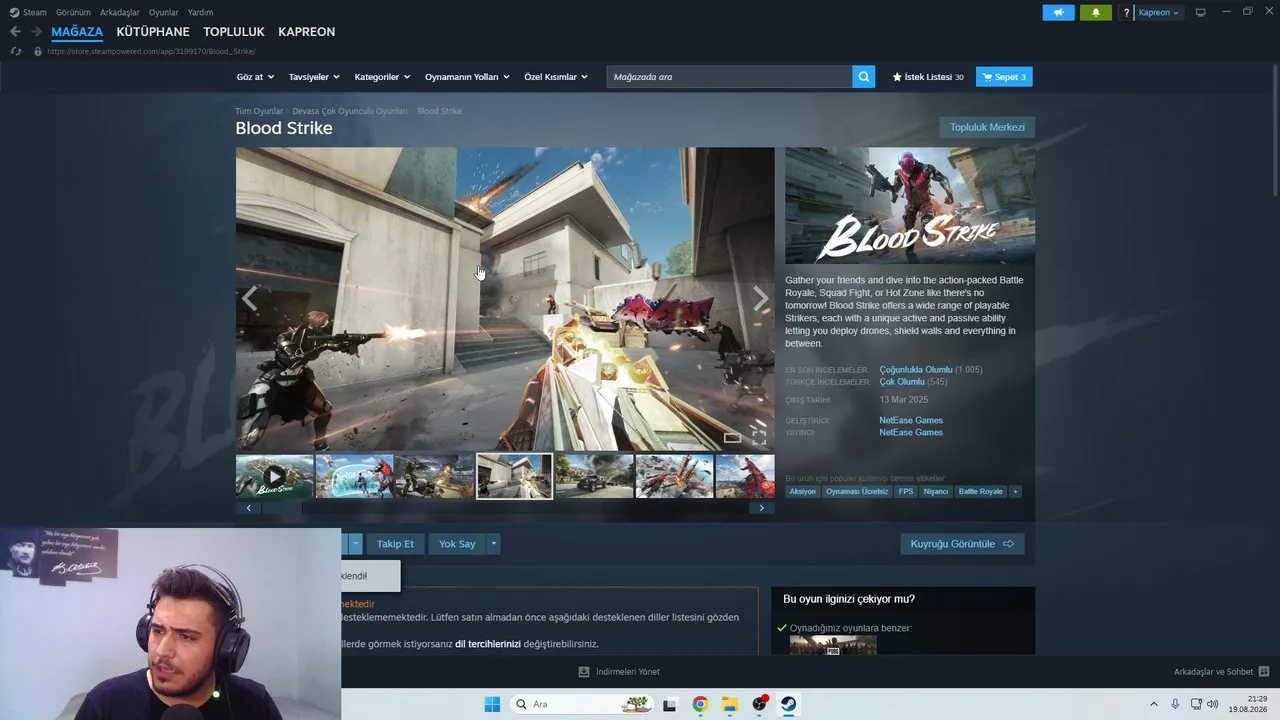Play the Blood Strike trailer video thumbnail
The width and height of the screenshot is (1280, 720).
[x=275, y=477]
